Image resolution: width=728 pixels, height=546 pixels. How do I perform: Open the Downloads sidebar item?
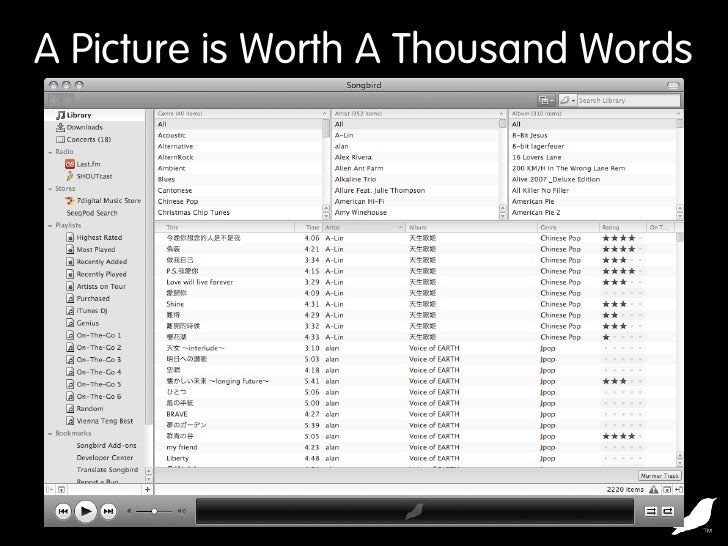click(79, 127)
